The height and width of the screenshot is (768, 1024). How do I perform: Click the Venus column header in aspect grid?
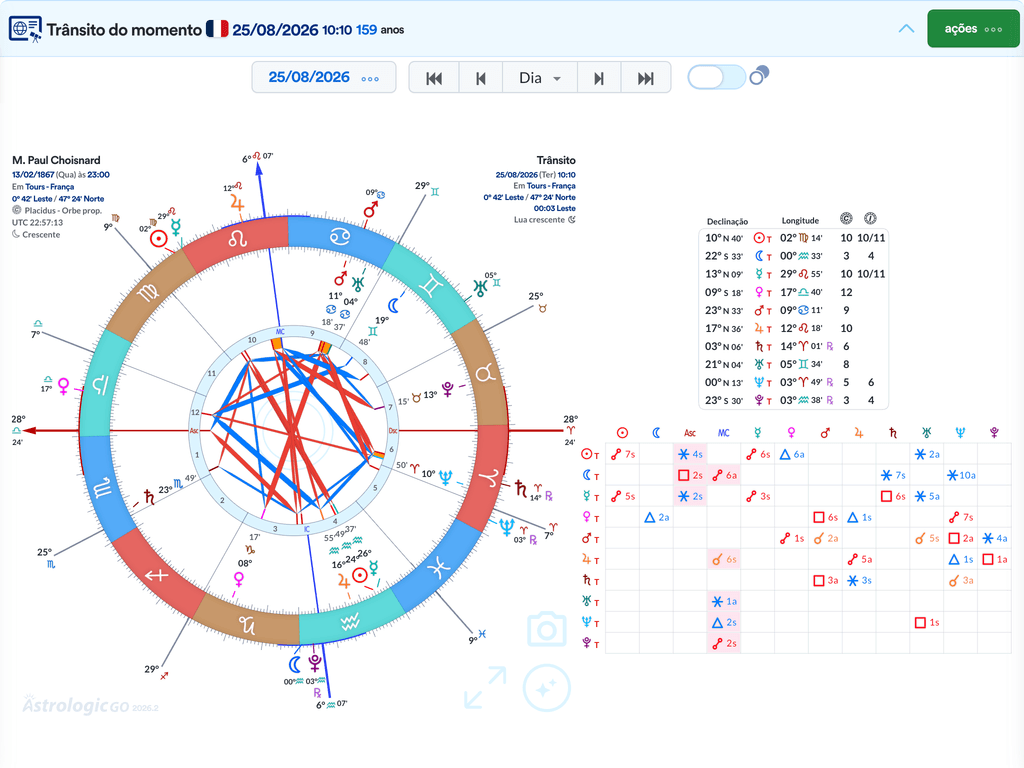pyautogui.click(x=792, y=433)
